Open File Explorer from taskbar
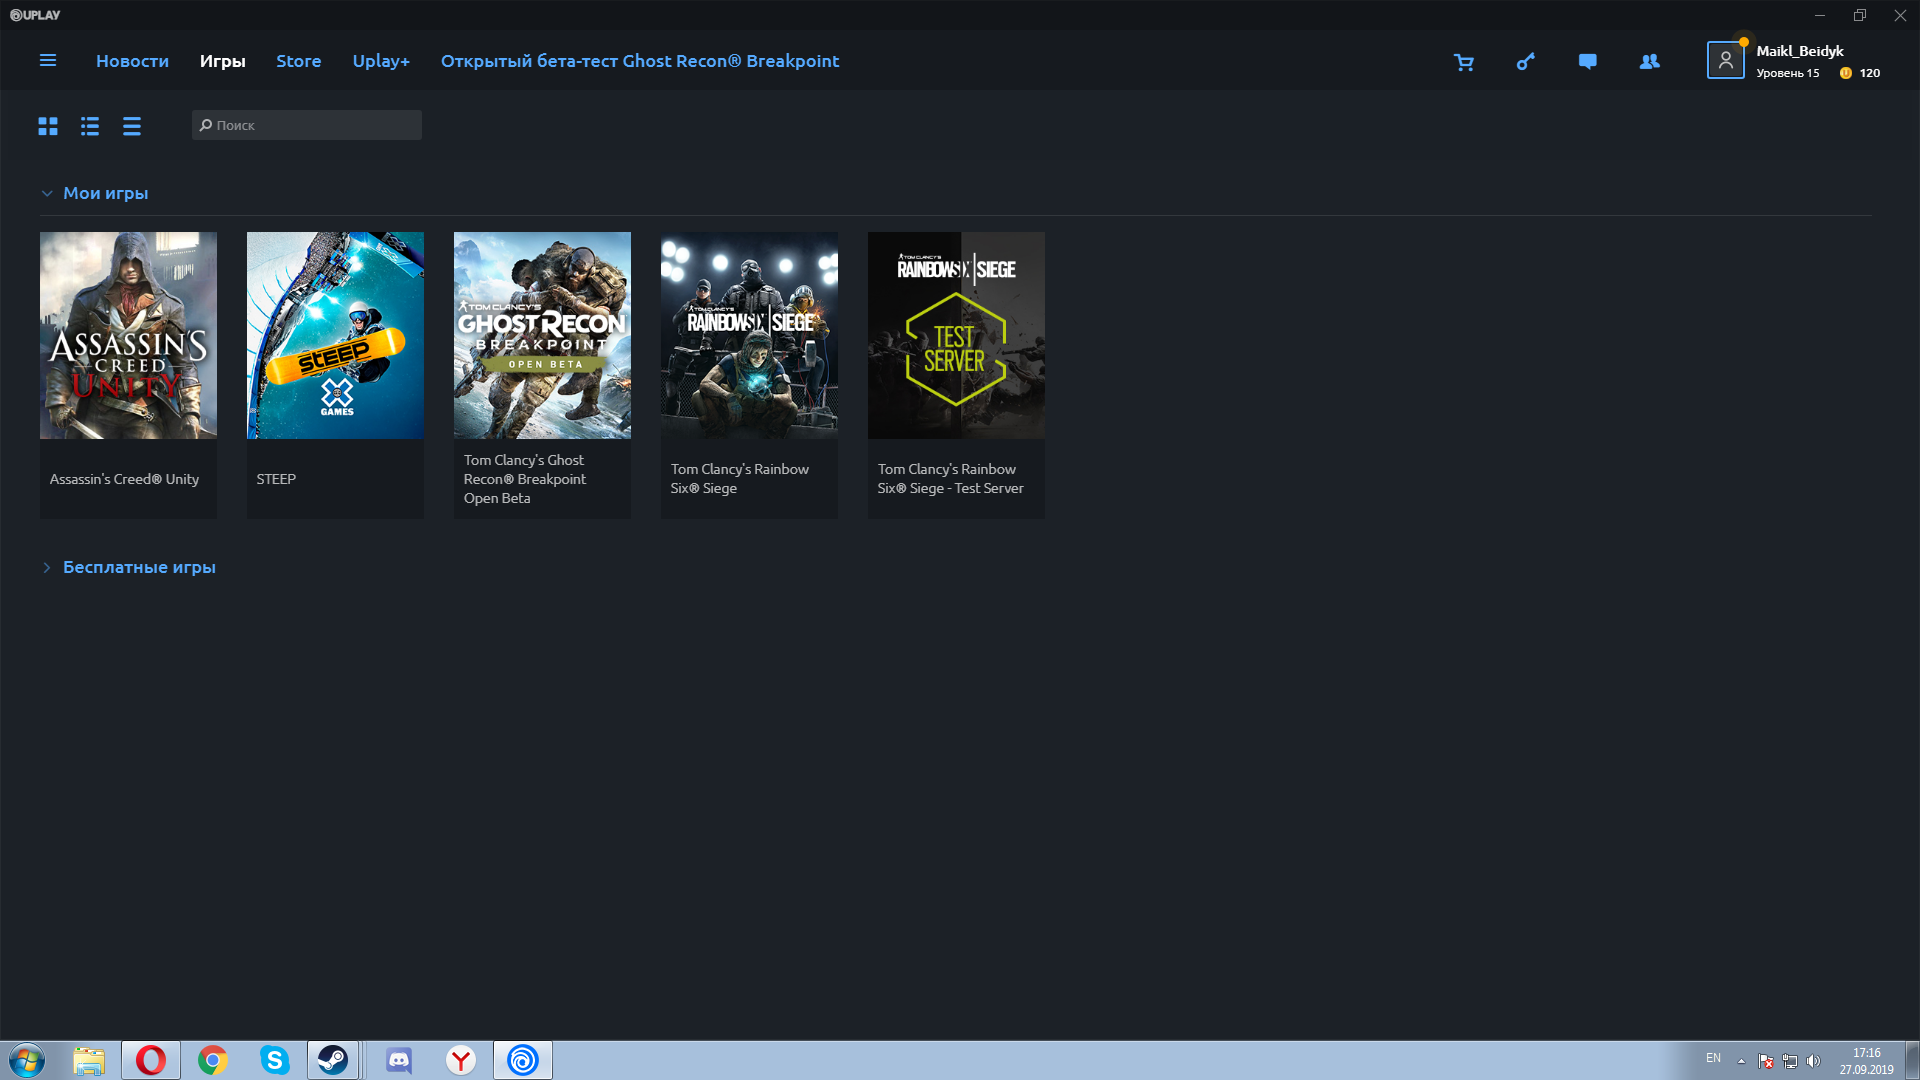The image size is (1920, 1080). (89, 1060)
